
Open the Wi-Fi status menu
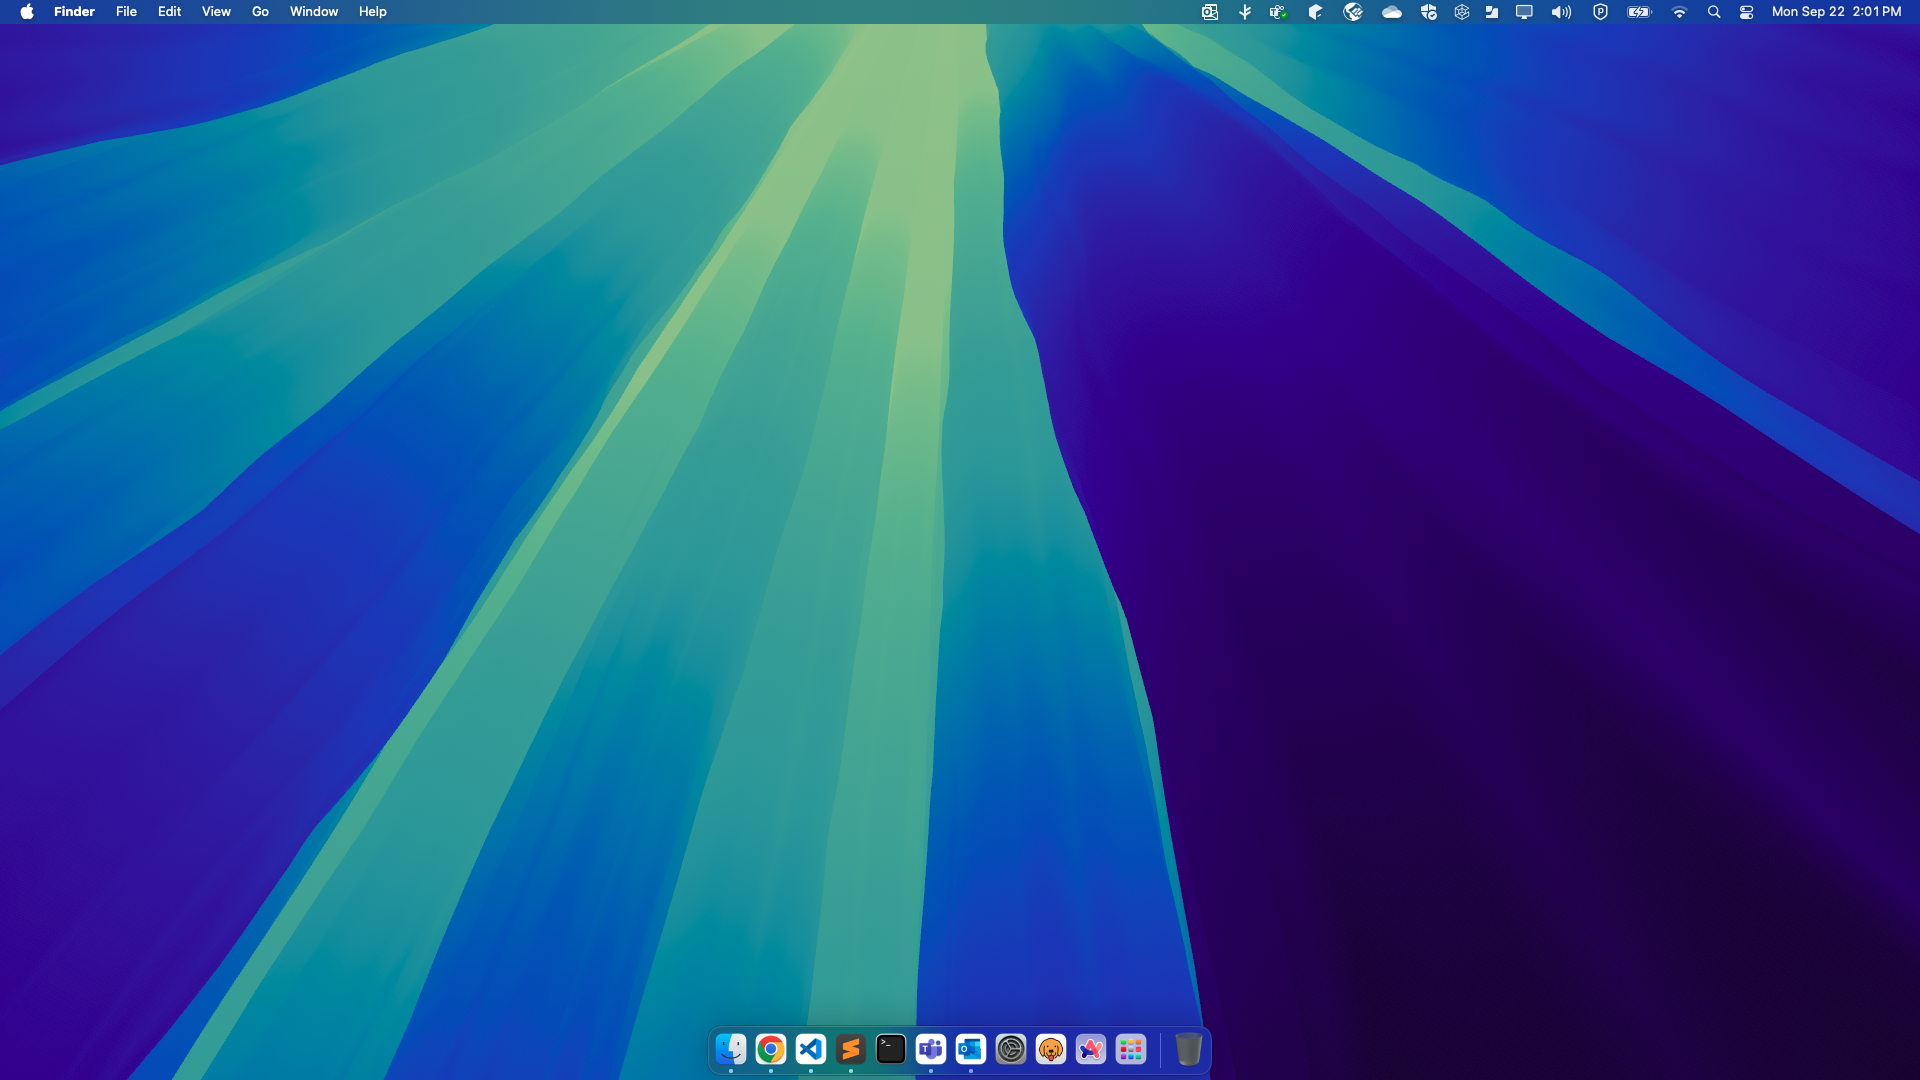[1679, 12]
